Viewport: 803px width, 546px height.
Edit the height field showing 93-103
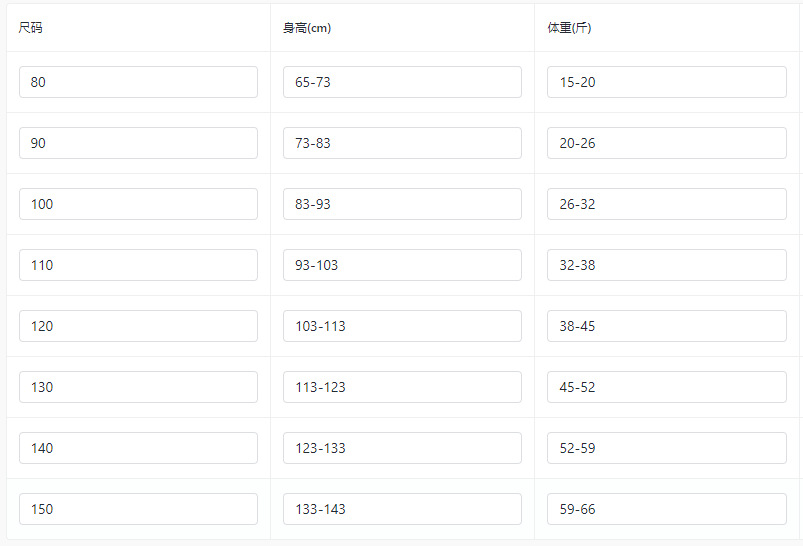pos(402,265)
